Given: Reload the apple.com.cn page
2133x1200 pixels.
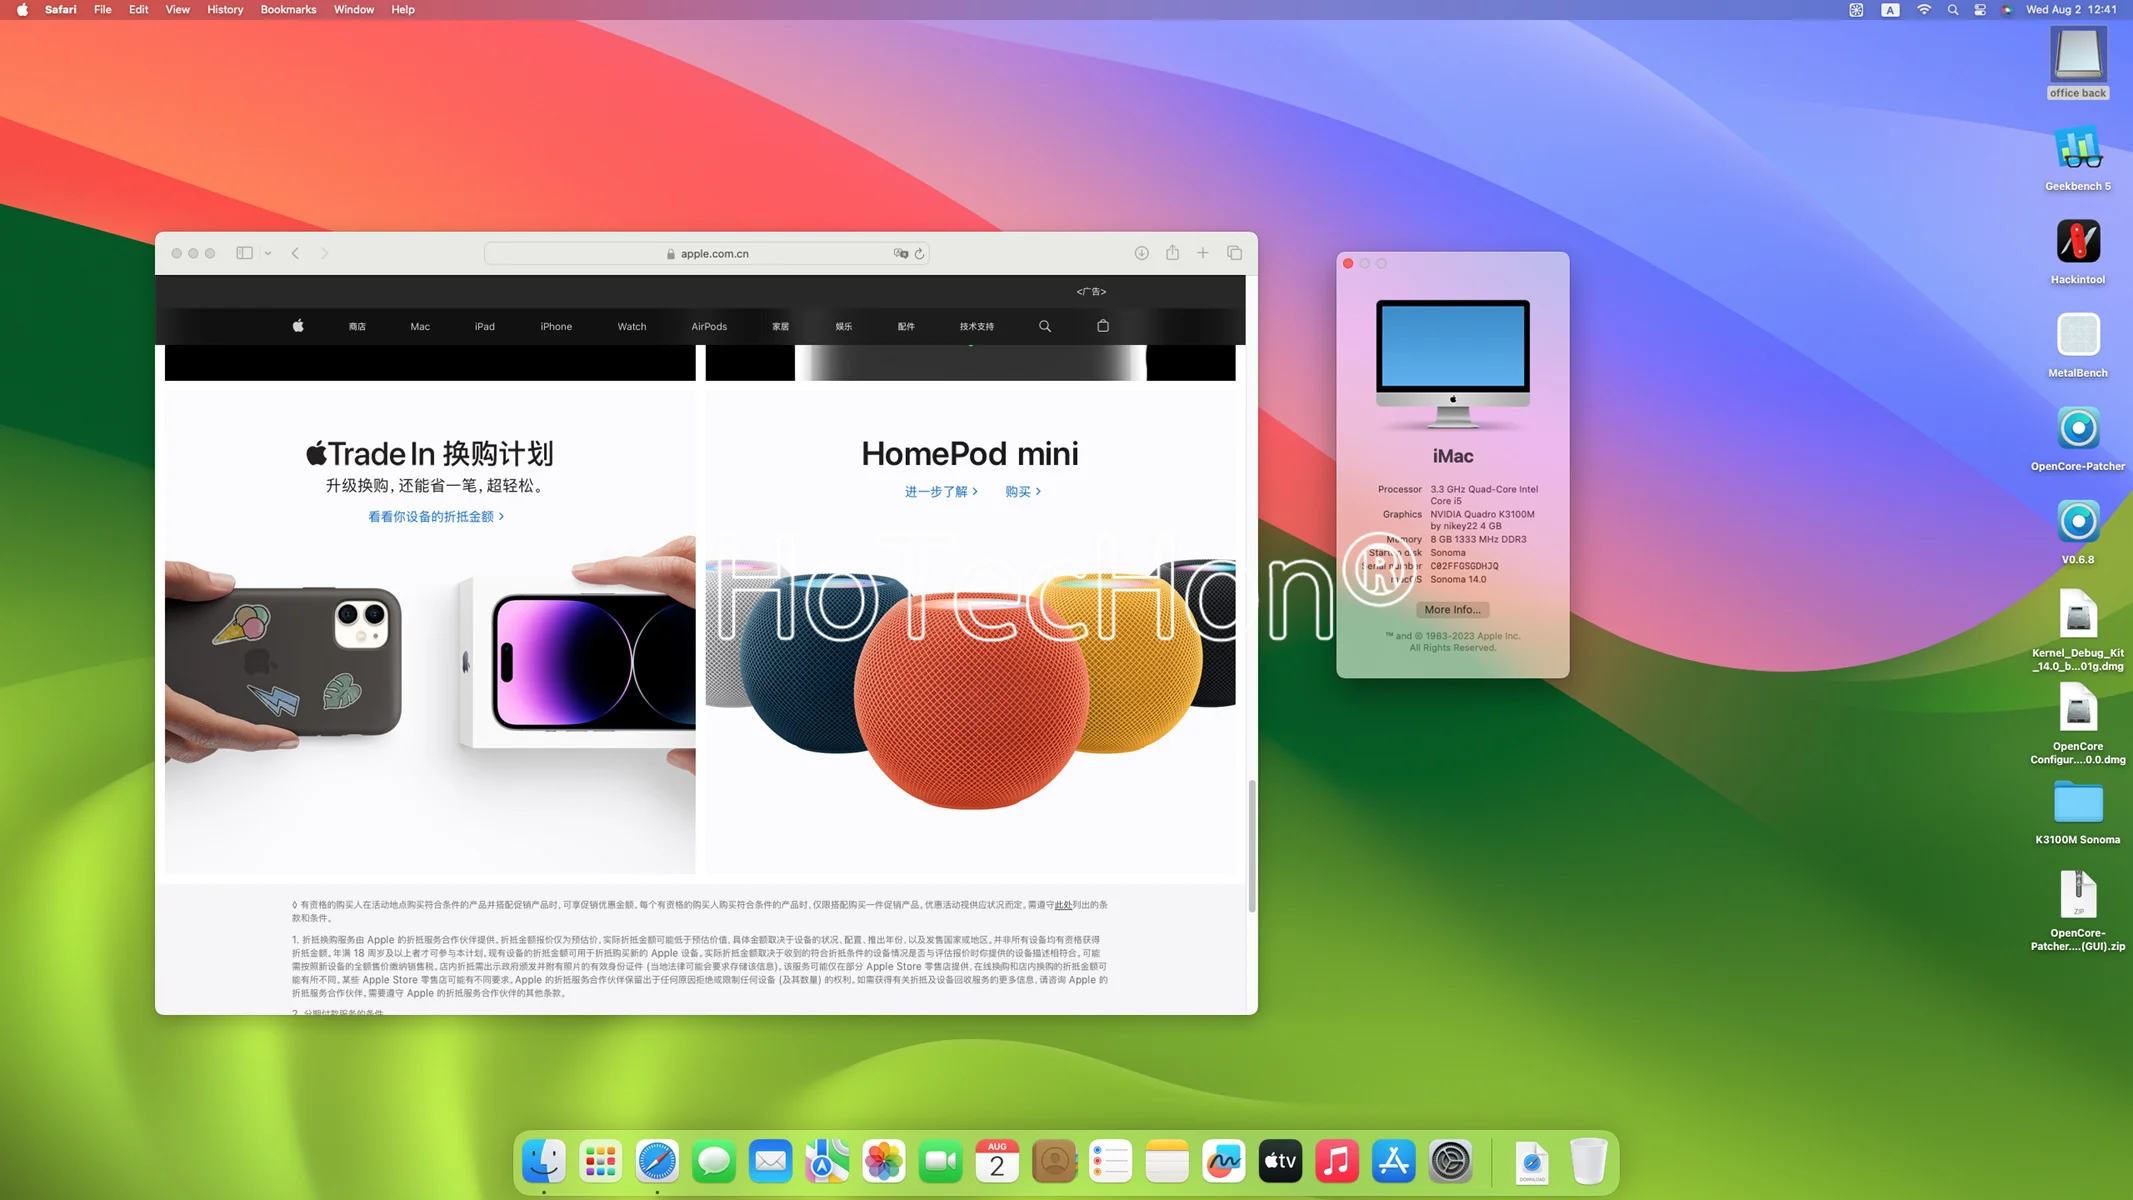Looking at the screenshot, I should tap(919, 253).
